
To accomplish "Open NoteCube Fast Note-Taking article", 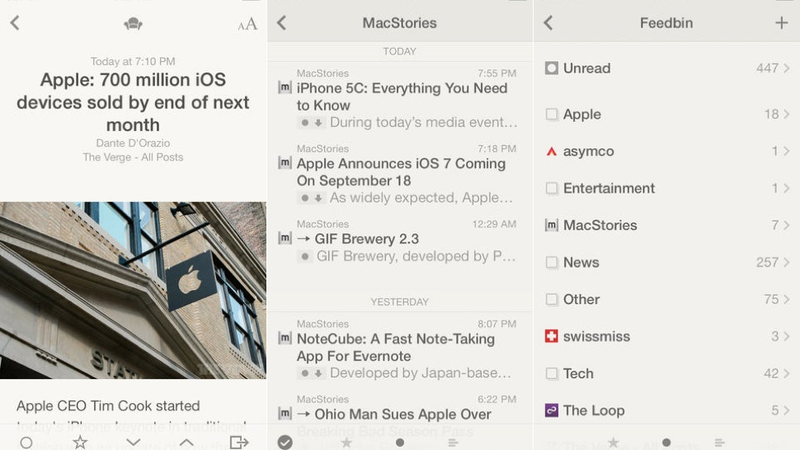I will [400, 349].
